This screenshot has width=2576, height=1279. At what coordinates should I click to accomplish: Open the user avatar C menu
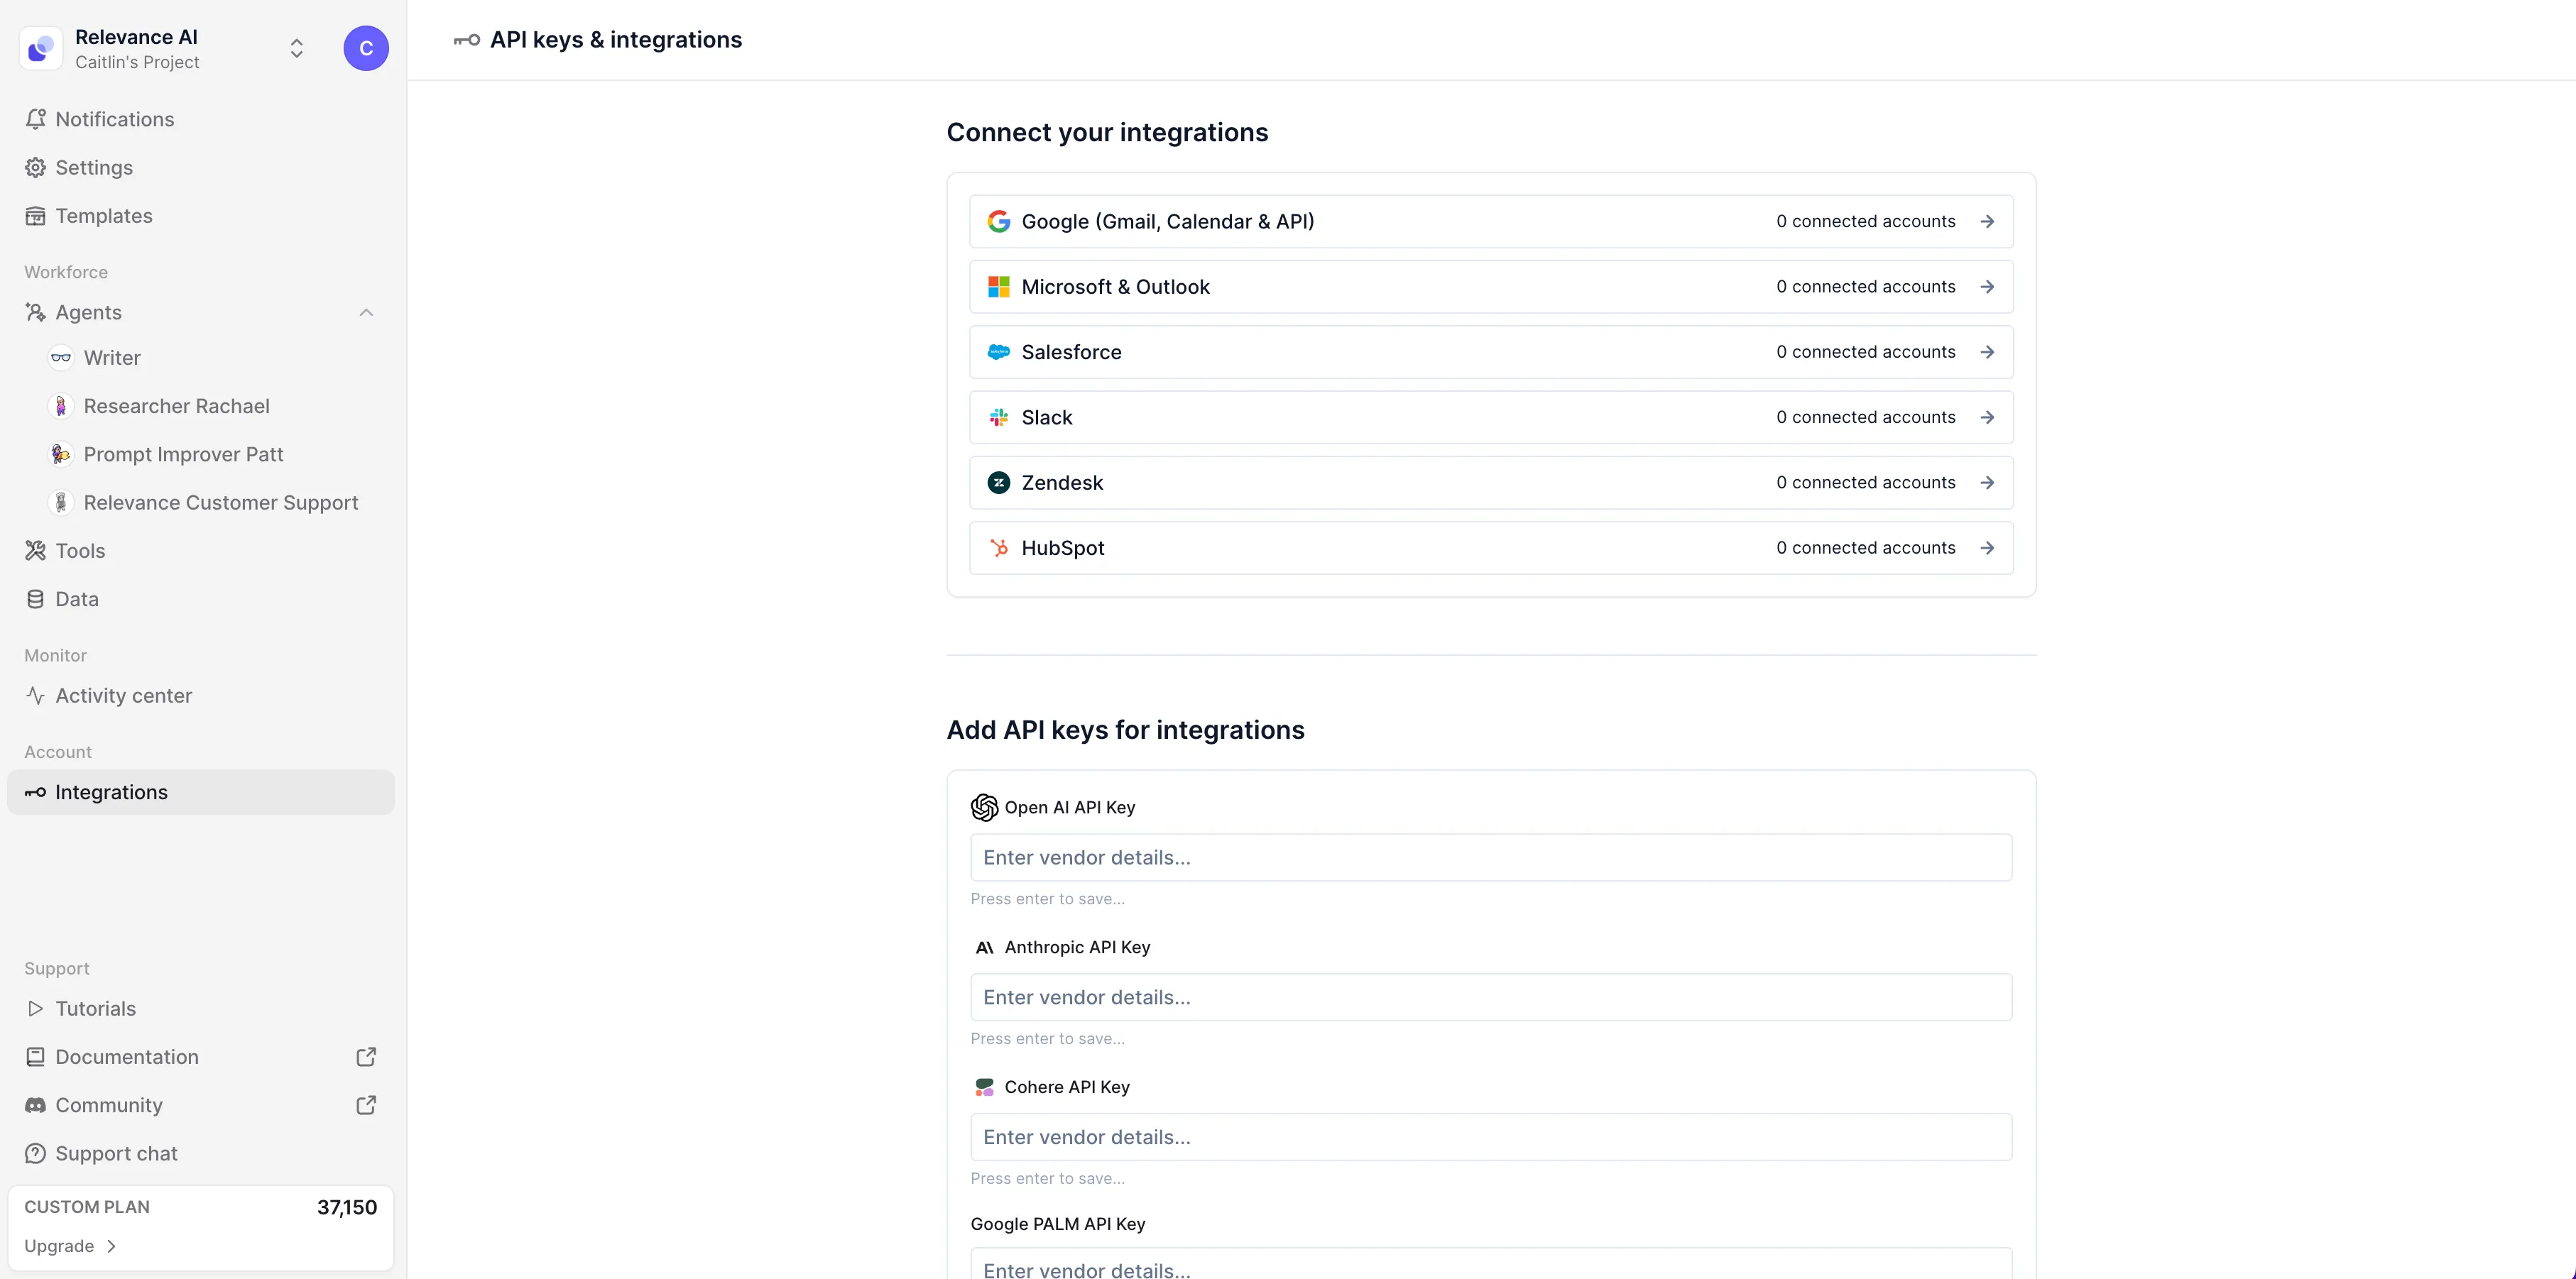point(366,48)
